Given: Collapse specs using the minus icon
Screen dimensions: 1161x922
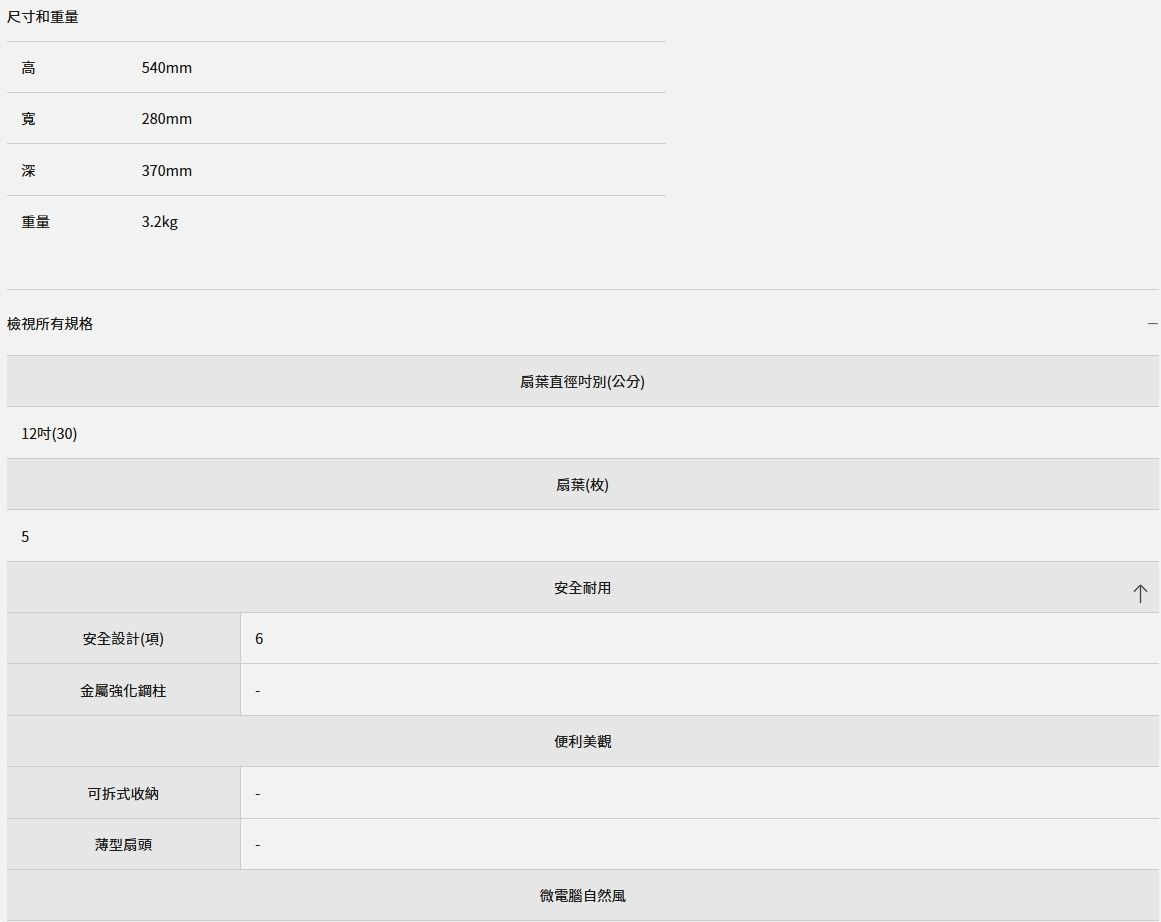Looking at the screenshot, I should point(1152,324).
